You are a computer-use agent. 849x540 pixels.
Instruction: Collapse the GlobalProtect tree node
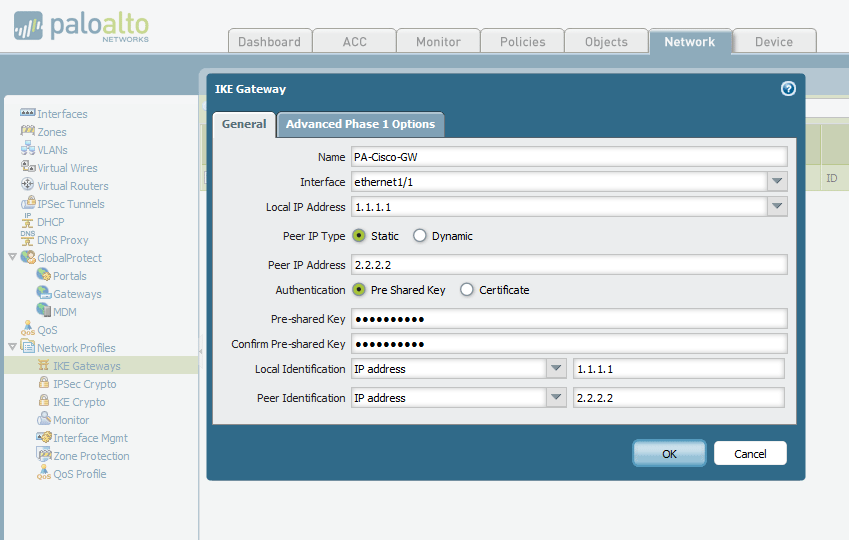coord(12,258)
